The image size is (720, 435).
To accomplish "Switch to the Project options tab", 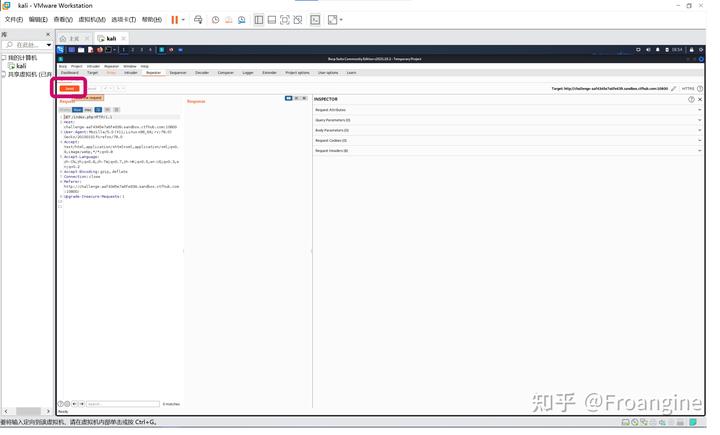I will coord(298,73).
